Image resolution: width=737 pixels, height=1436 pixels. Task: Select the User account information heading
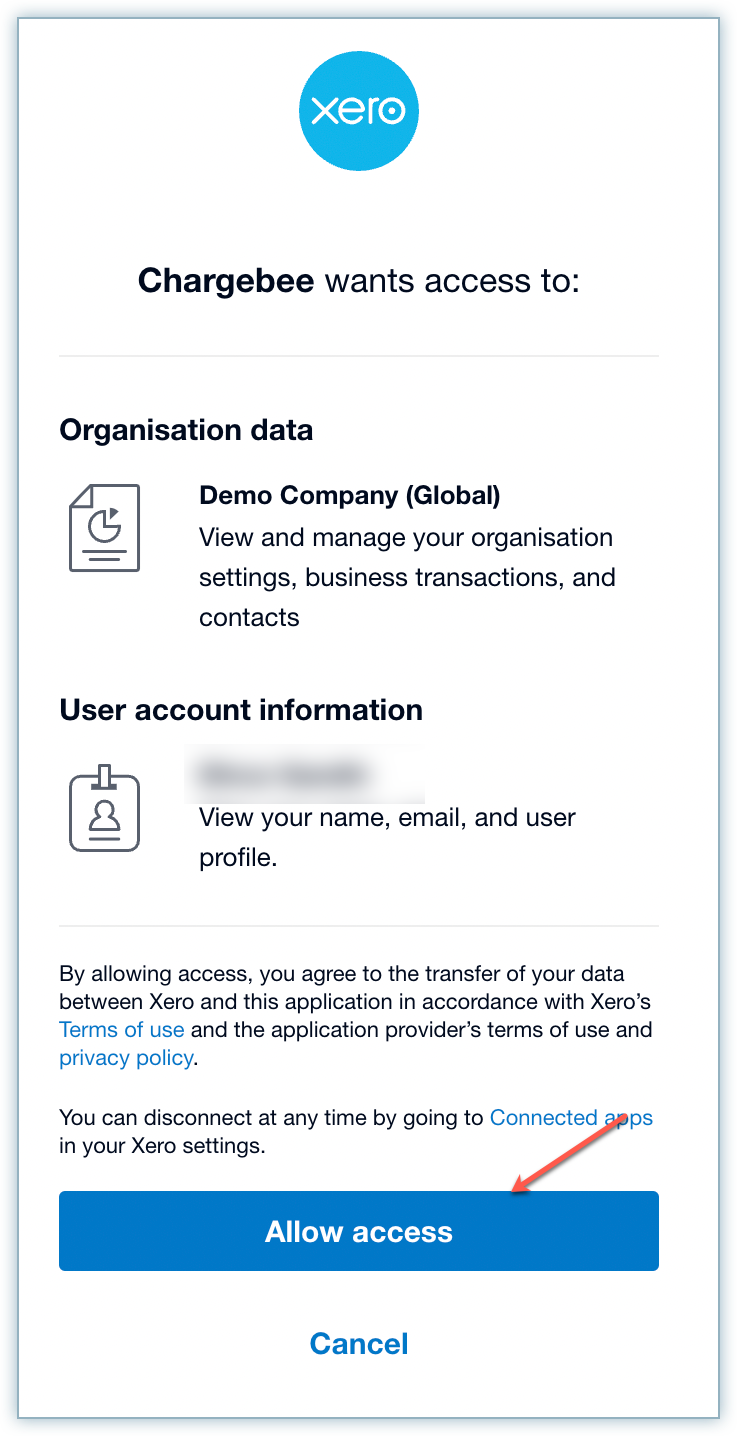tap(241, 710)
